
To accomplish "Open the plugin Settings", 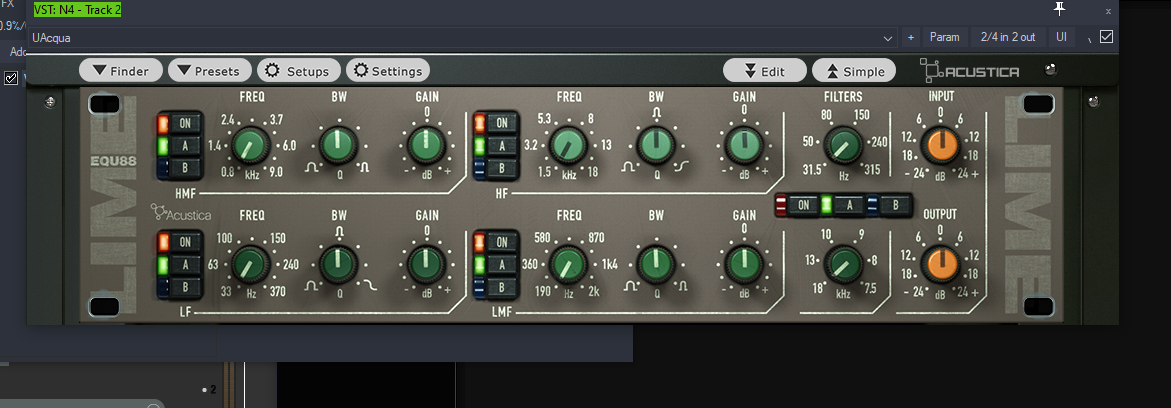I will [388, 71].
